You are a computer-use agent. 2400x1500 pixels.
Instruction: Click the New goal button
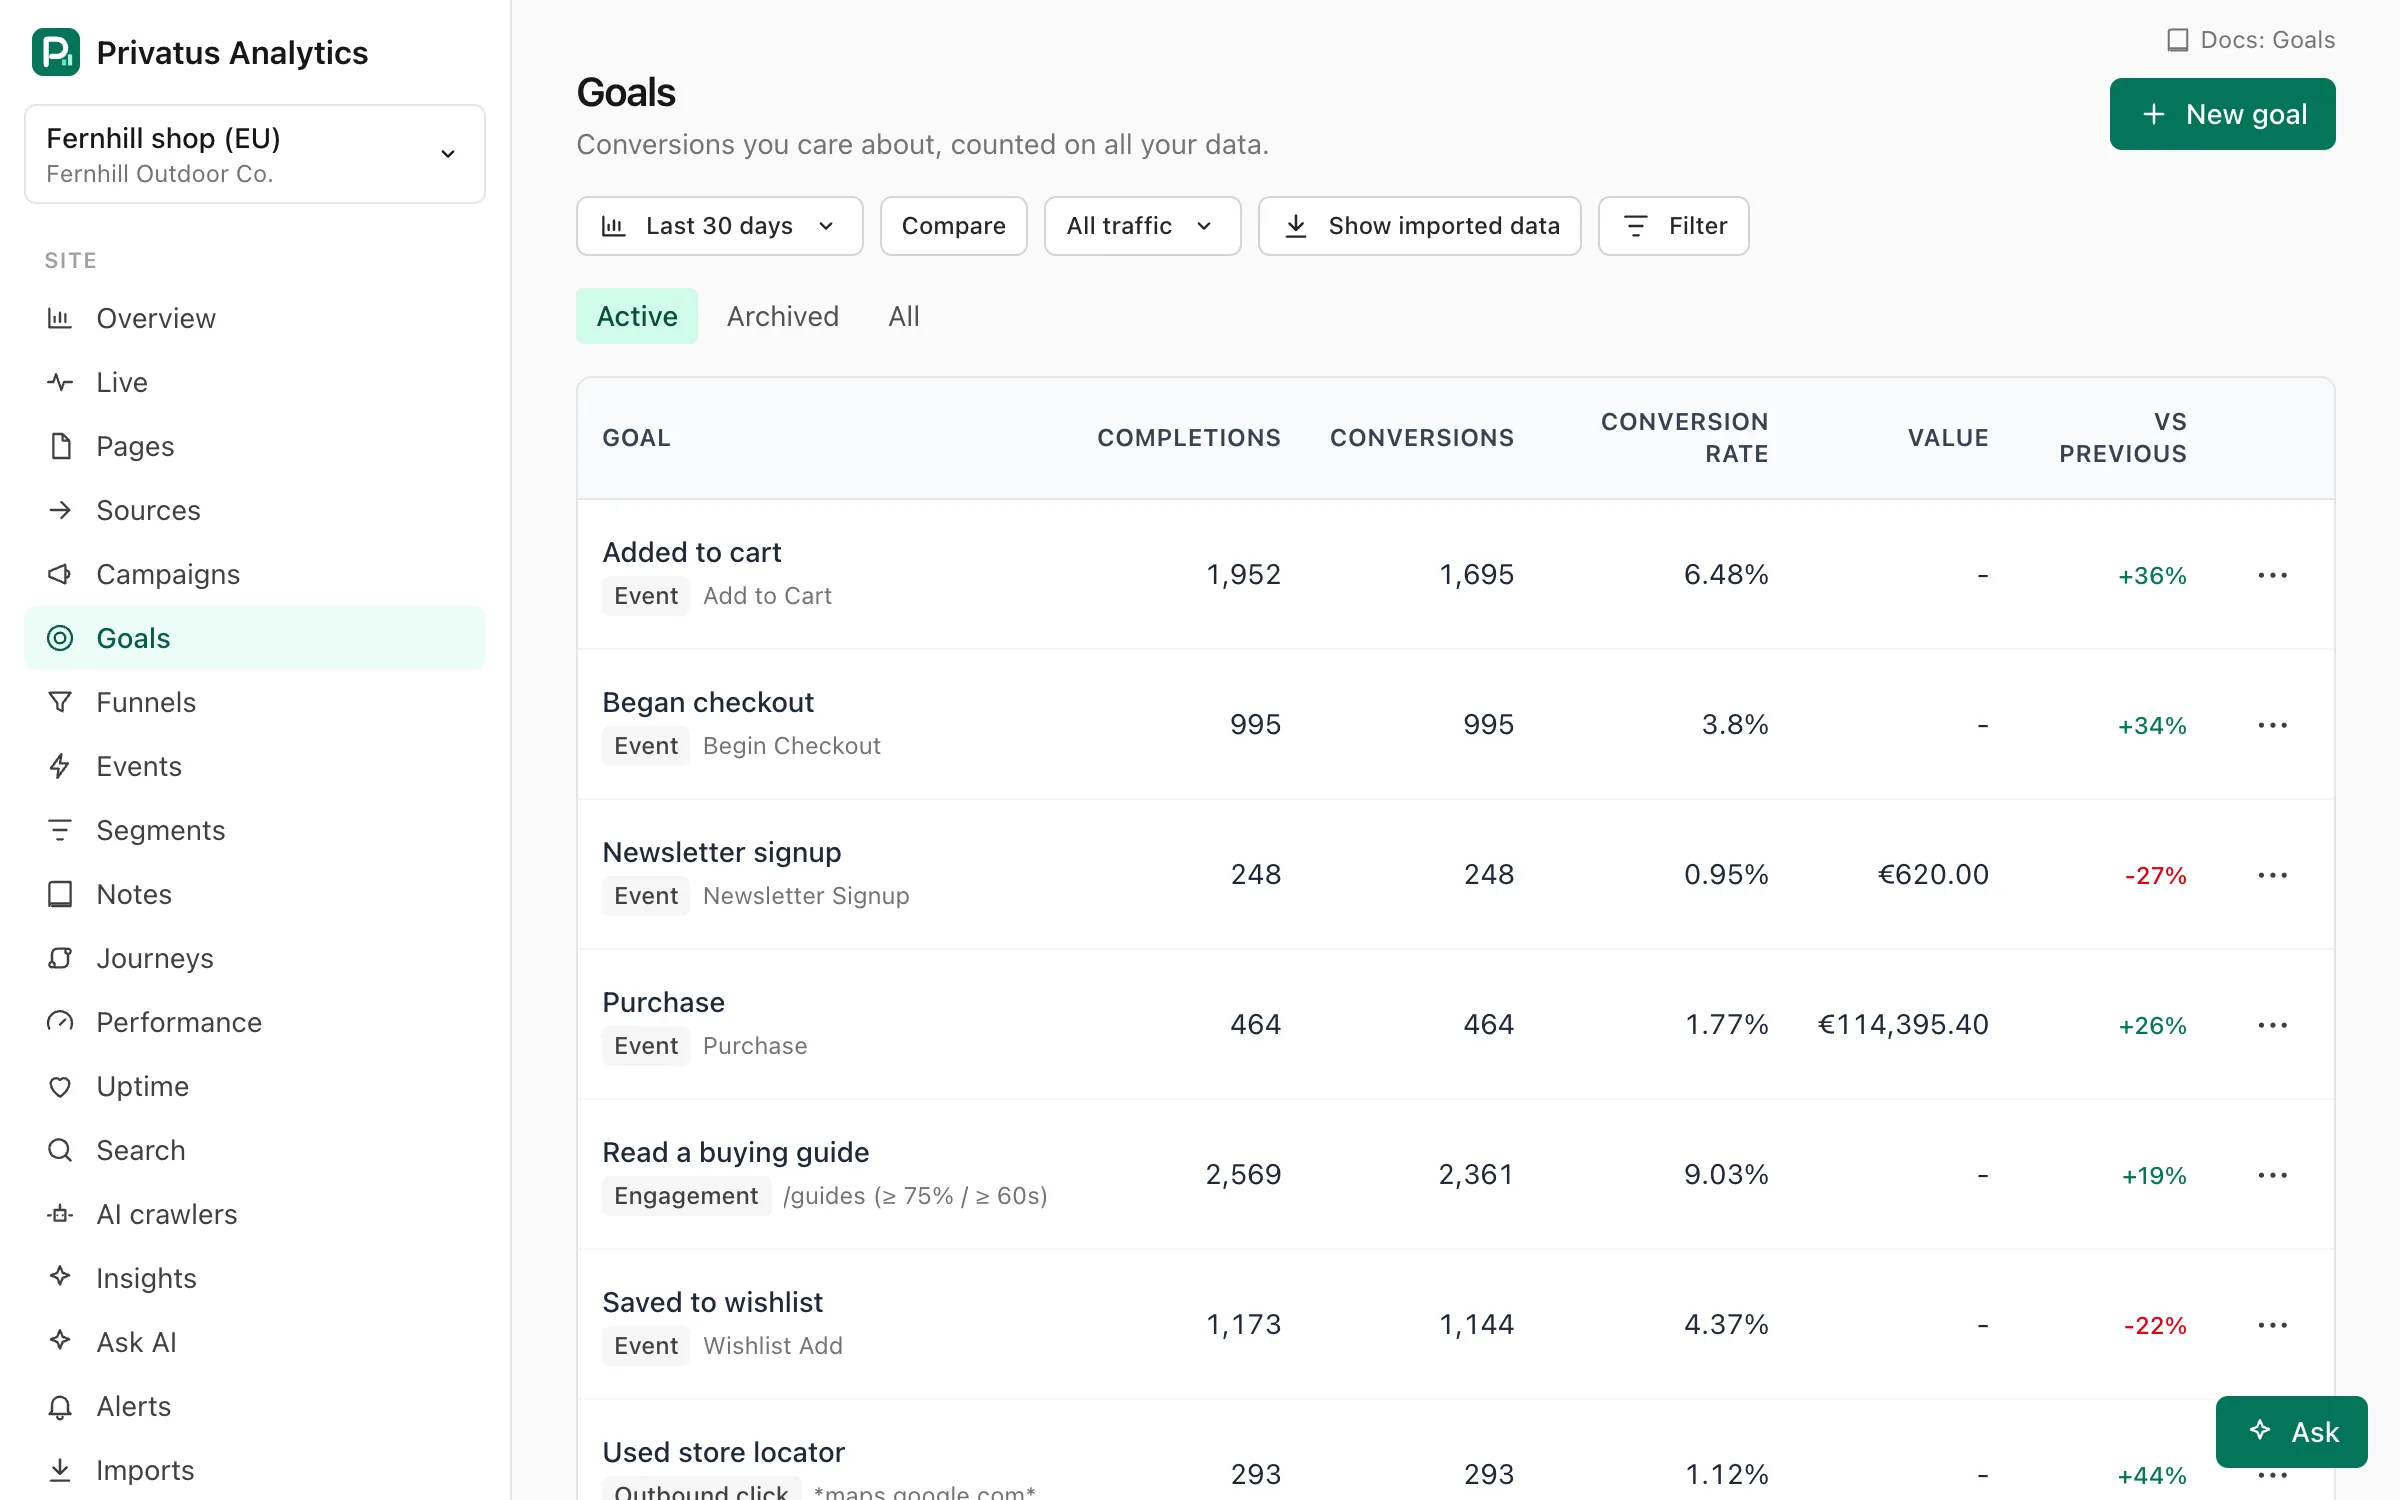(2222, 114)
